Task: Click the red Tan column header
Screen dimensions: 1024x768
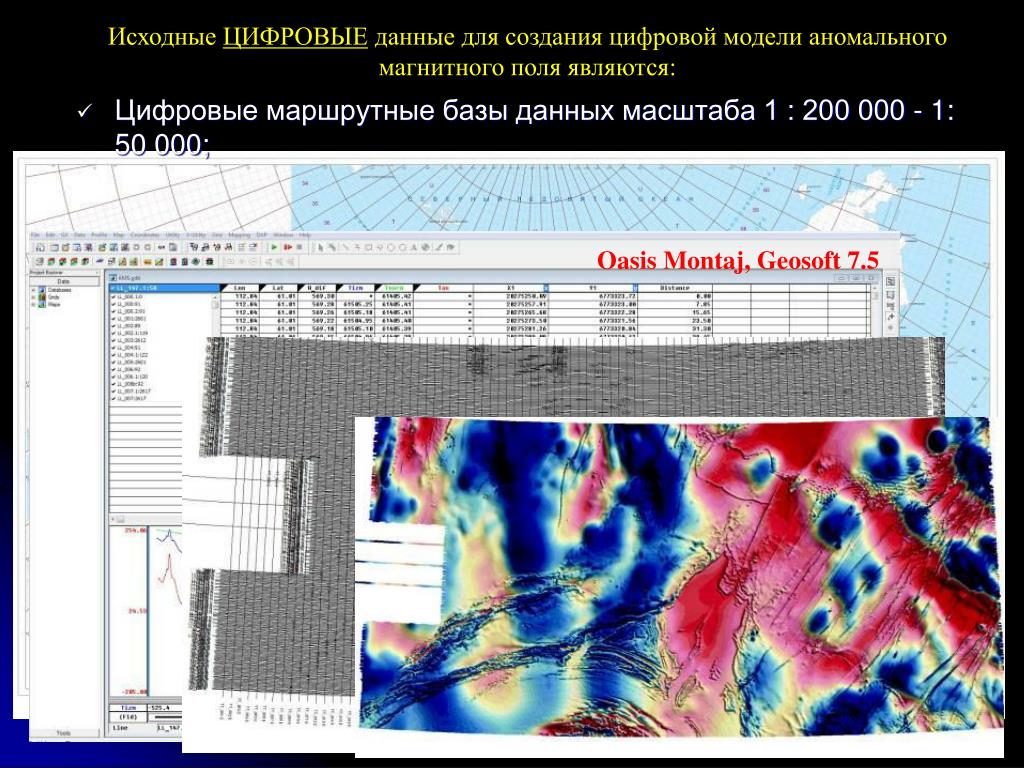Action: 443,288
